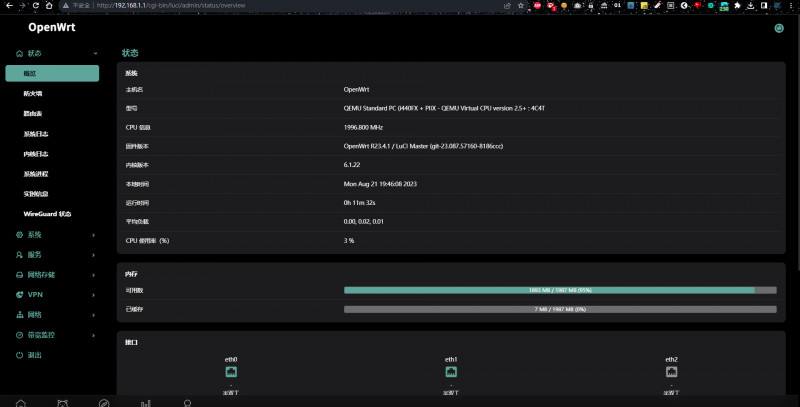Click the 退出 logout link
Viewport: 800px width, 407px height.
tap(34, 355)
